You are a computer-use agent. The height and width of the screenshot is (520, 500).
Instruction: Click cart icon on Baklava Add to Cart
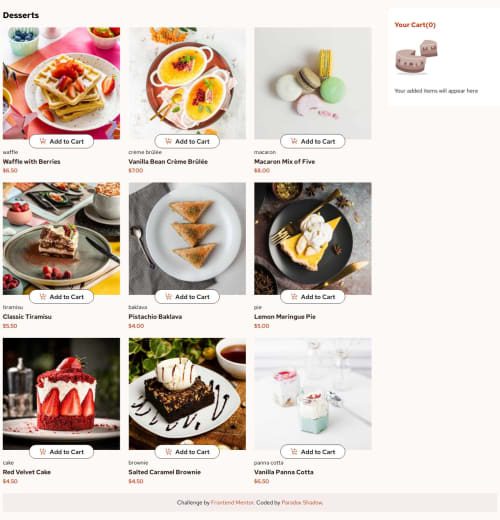tap(168, 296)
